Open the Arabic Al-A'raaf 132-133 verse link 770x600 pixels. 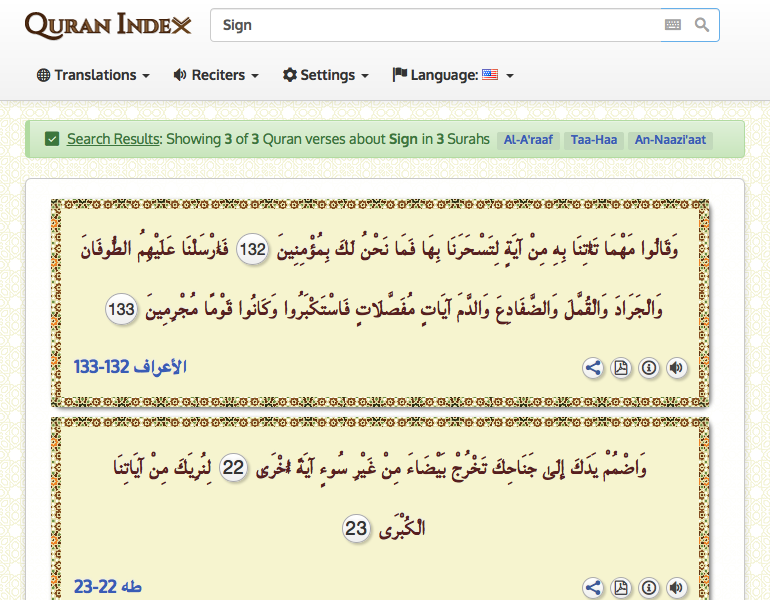pyautogui.click(x=130, y=368)
